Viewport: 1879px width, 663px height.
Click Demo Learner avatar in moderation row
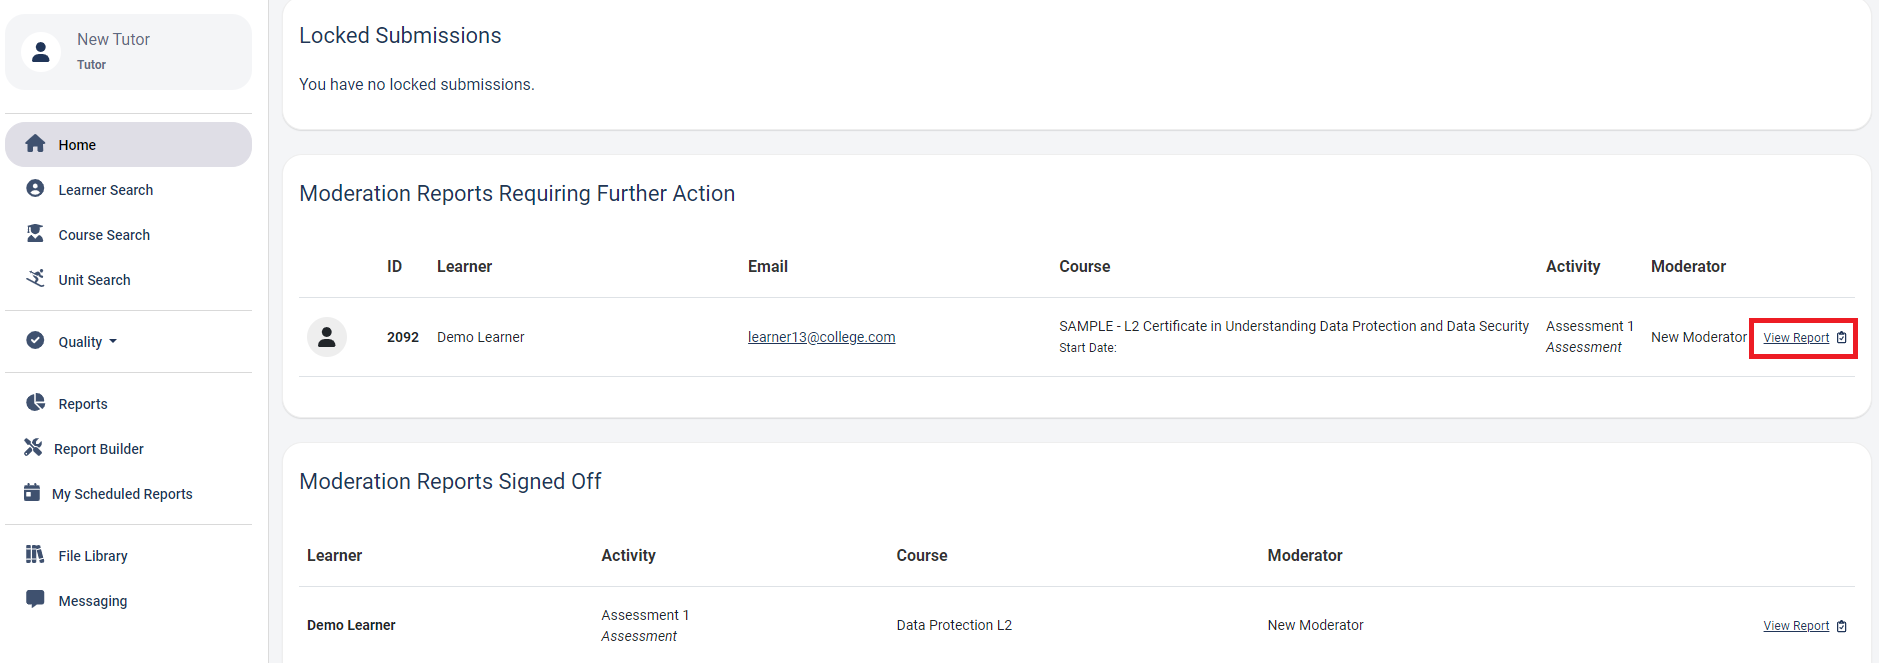coord(327,337)
